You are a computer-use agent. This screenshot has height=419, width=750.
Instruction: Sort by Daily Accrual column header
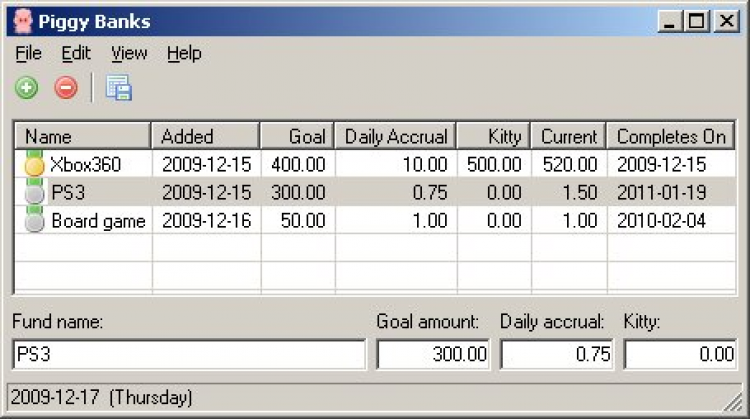pos(396,137)
